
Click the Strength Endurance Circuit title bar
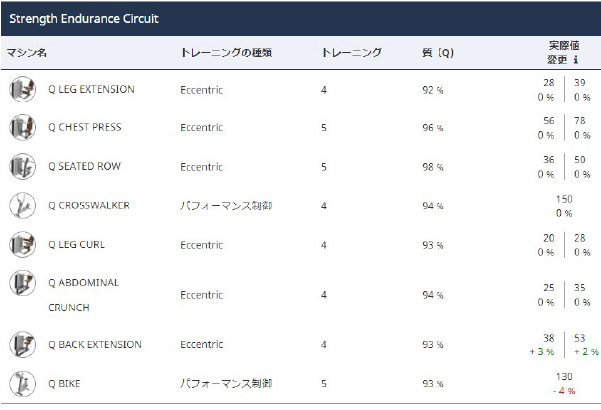point(300,19)
